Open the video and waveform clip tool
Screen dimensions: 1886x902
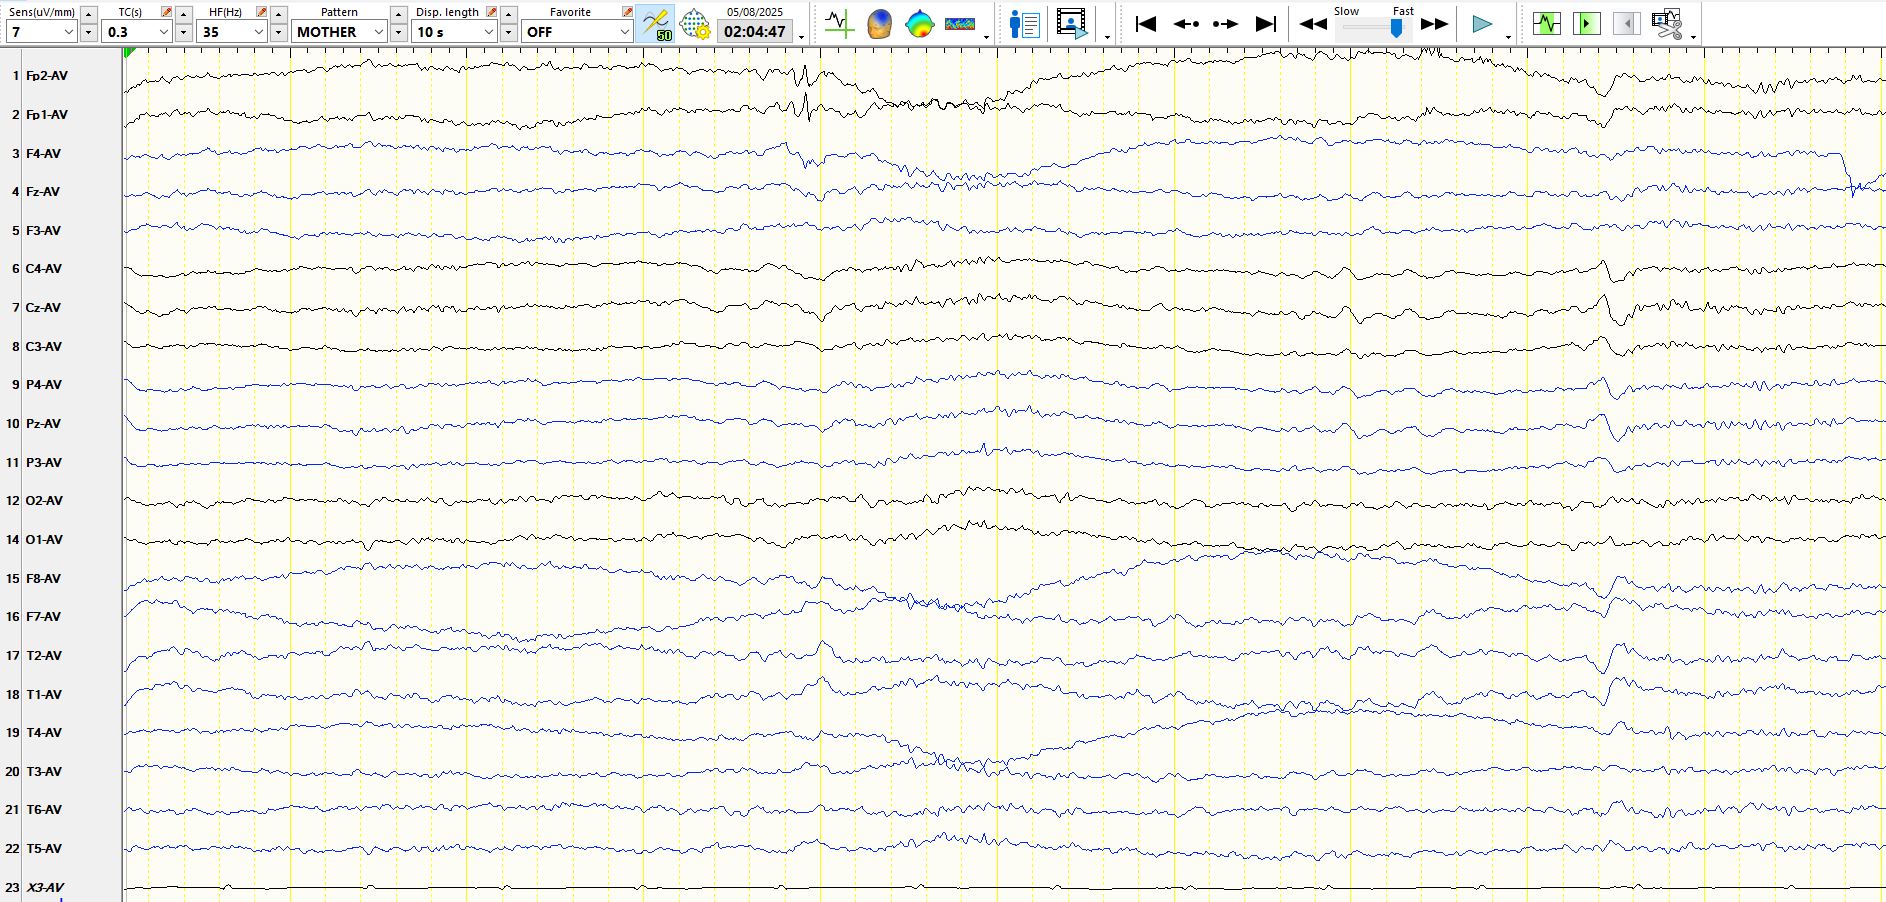coord(1666,24)
